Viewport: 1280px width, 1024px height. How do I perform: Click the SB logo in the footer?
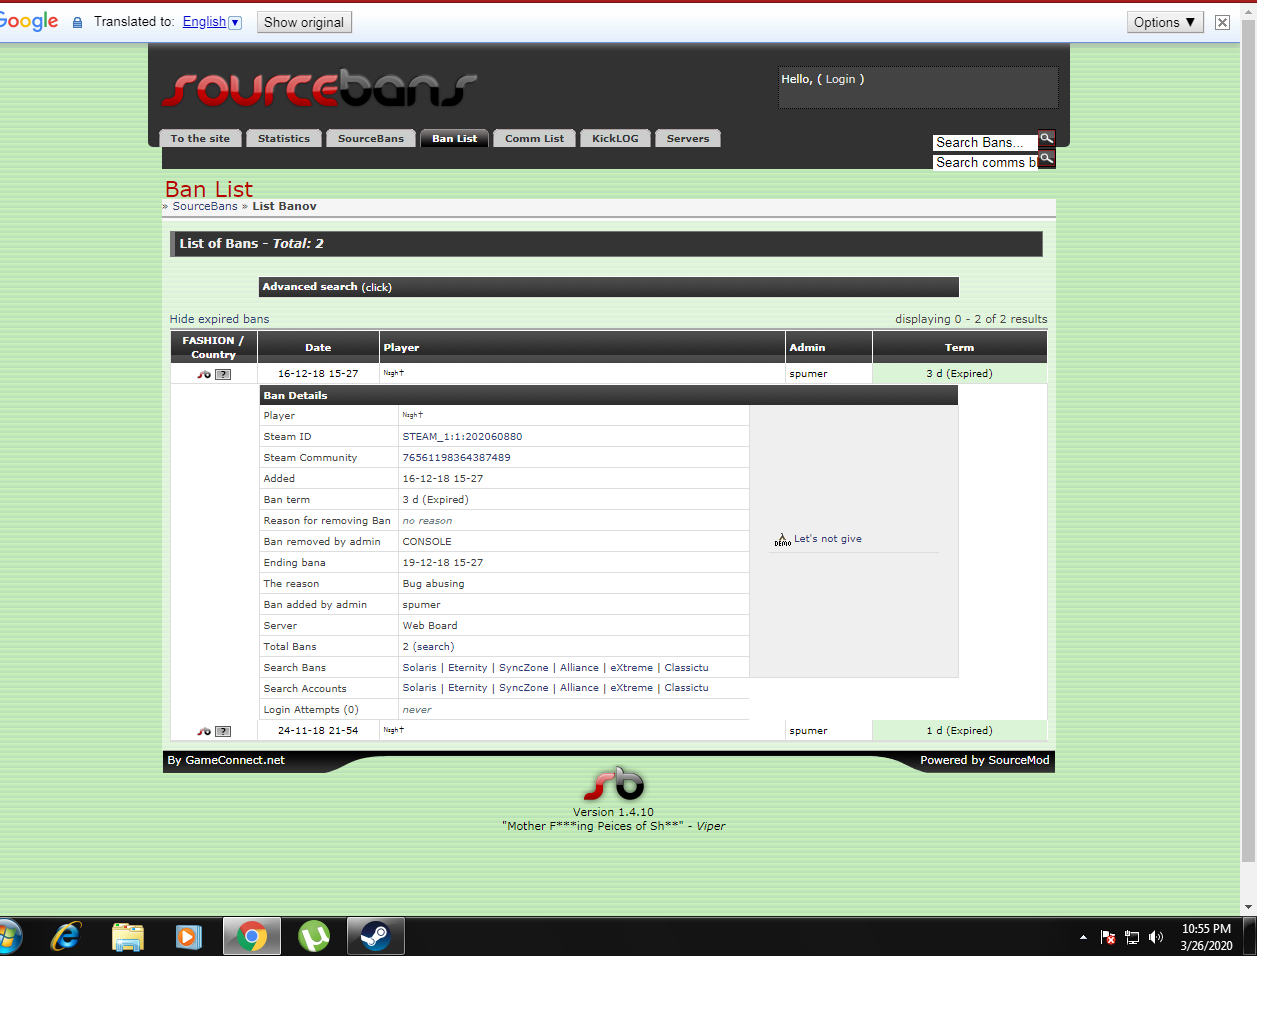pyautogui.click(x=614, y=784)
